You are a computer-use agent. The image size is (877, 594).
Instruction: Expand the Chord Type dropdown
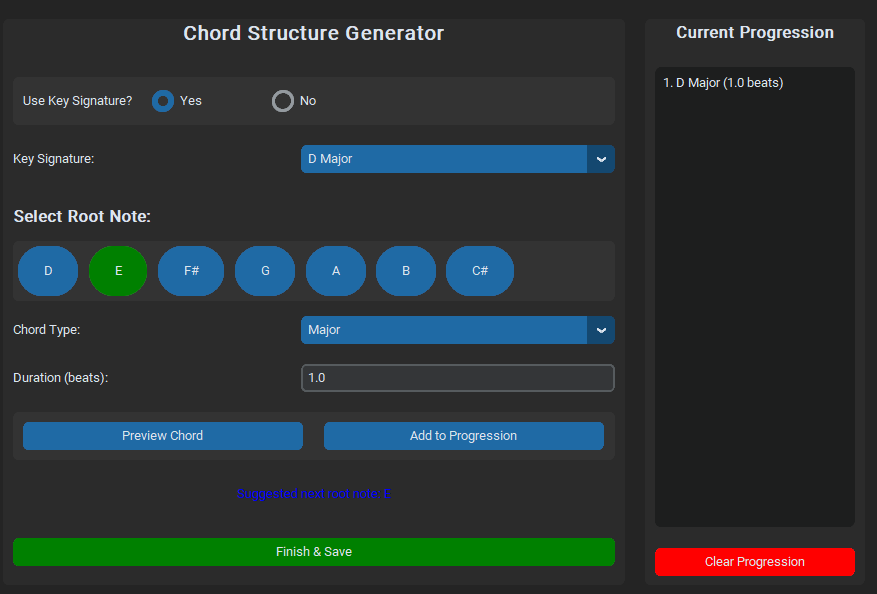coord(444,330)
